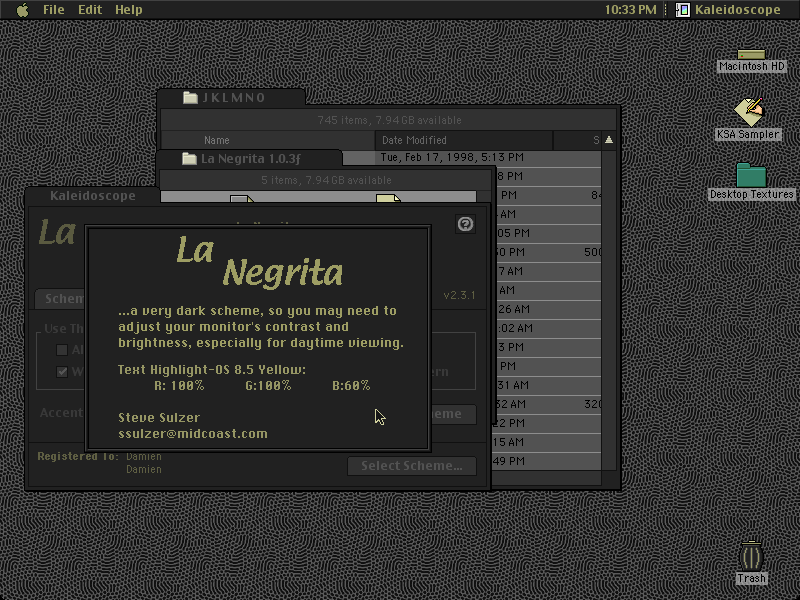Image resolution: width=800 pixels, height=600 pixels.
Task: Open the Kaleidoscope application menu in the menu bar
Action: [728, 10]
